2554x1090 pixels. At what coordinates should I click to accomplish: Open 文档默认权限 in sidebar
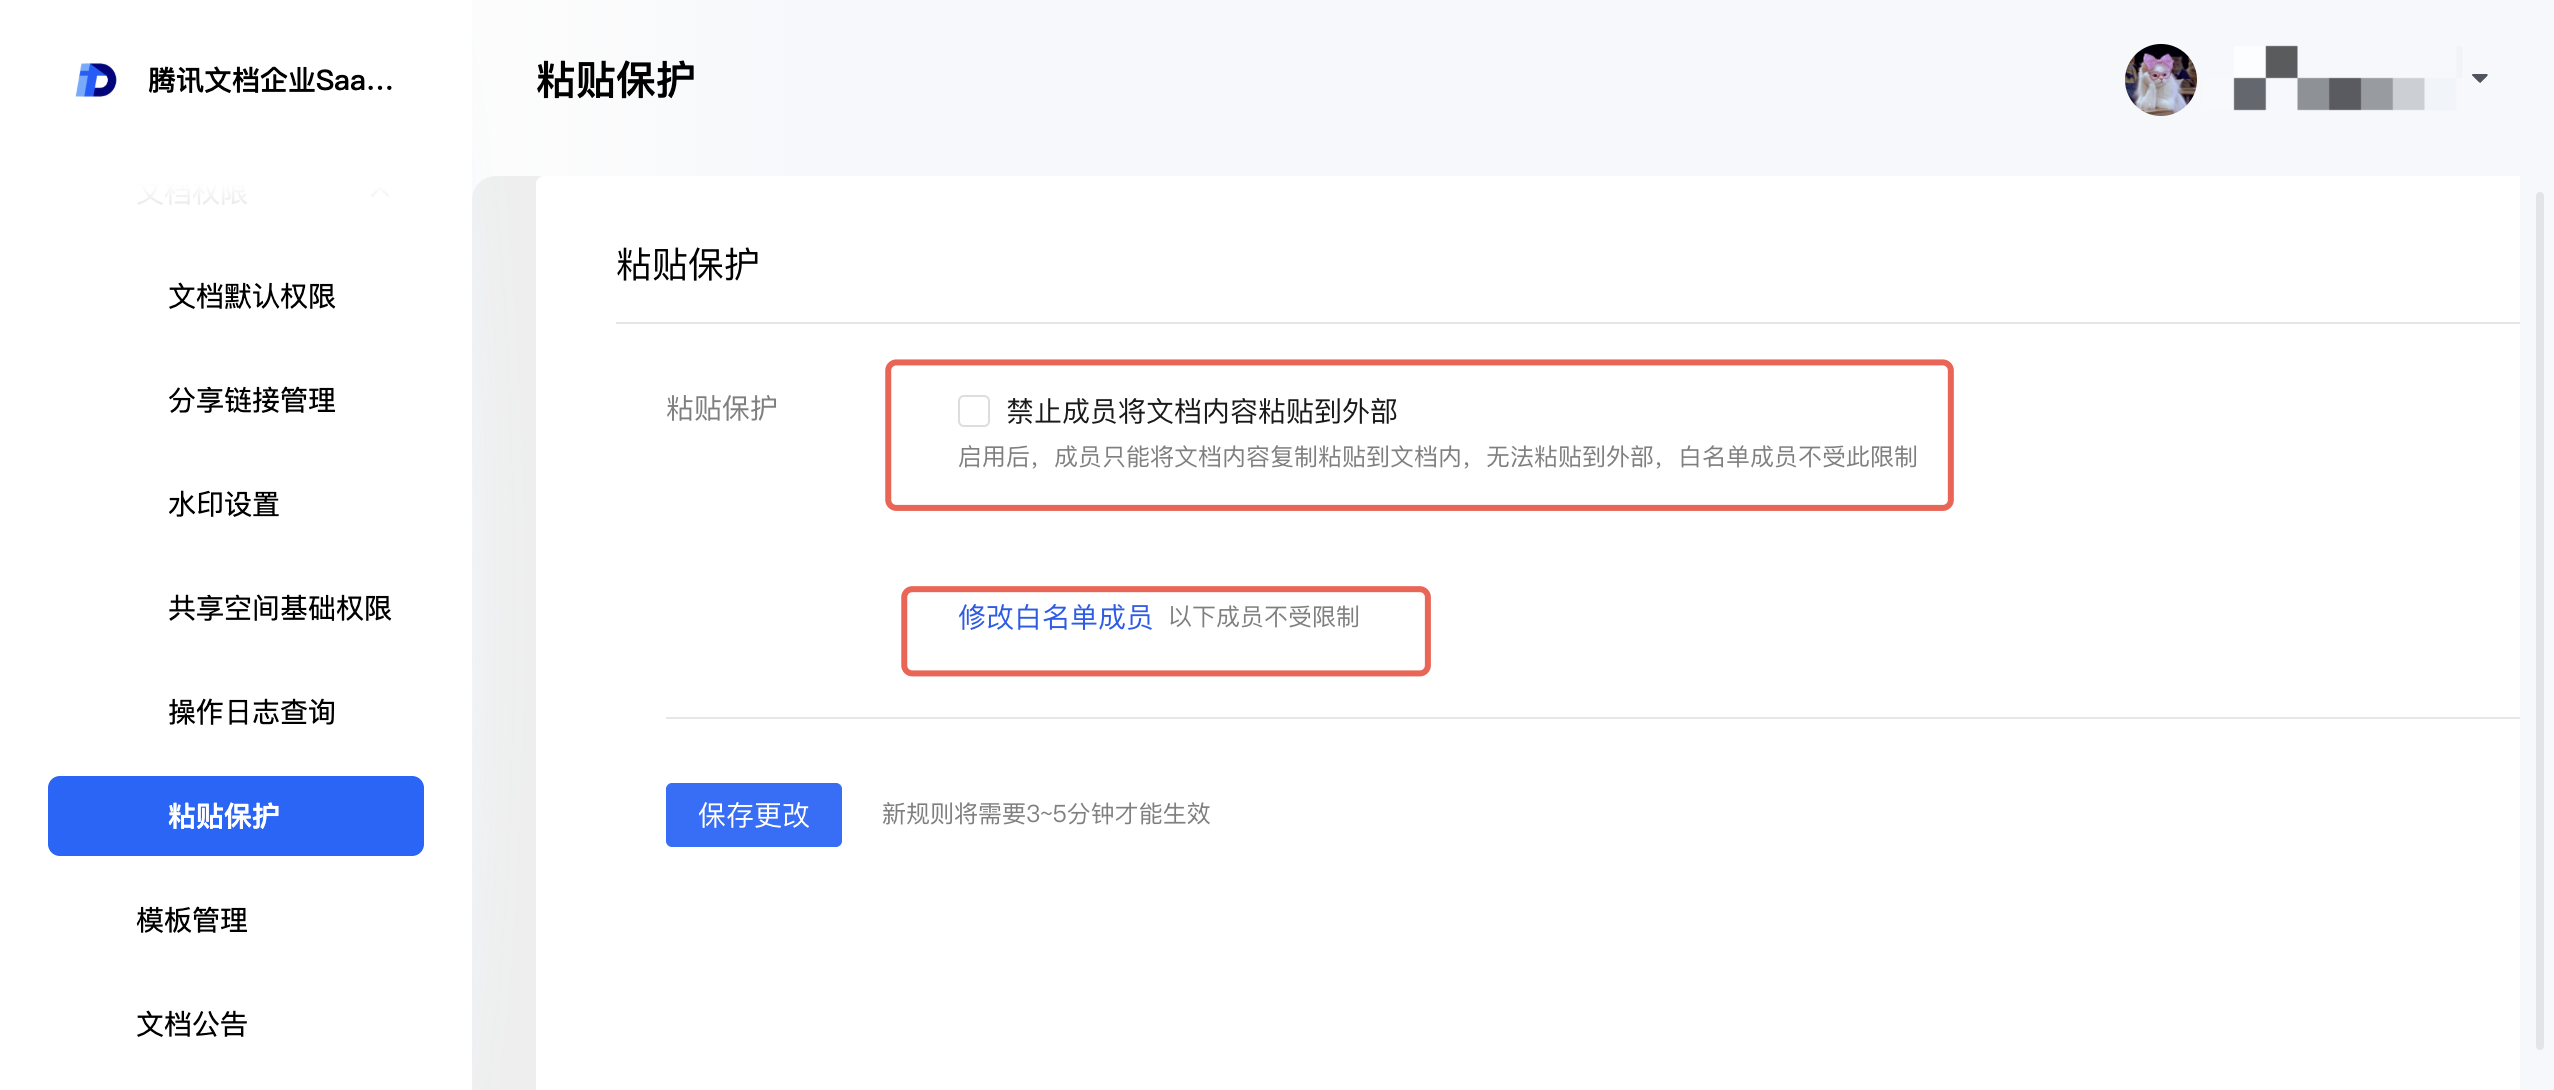tap(252, 296)
